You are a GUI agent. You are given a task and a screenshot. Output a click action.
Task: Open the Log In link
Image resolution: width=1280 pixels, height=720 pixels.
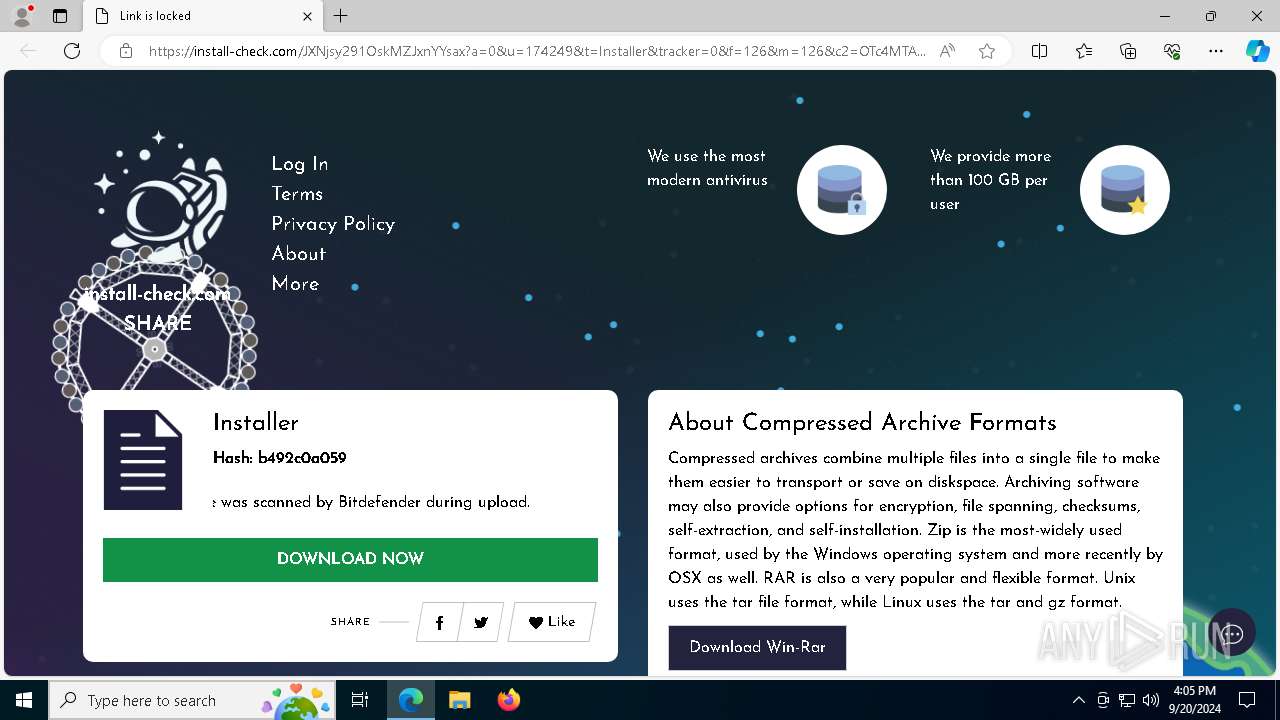pyautogui.click(x=300, y=164)
